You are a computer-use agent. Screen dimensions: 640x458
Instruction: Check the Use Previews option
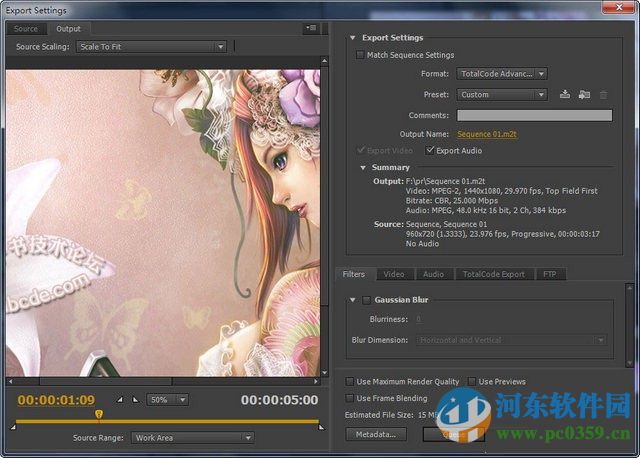coord(472,381)
